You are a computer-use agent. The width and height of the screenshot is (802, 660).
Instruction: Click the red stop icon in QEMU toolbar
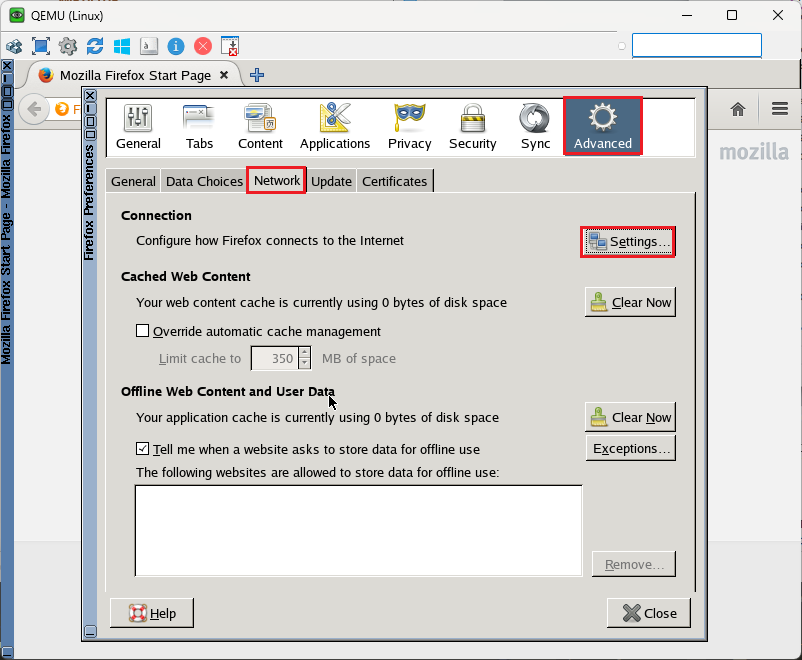point(203,46)
